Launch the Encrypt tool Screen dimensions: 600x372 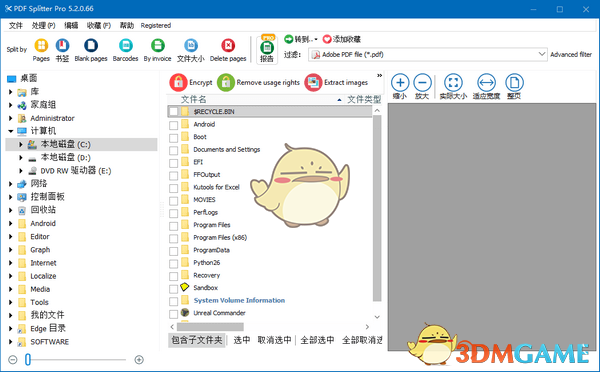(x=191, y=82)
